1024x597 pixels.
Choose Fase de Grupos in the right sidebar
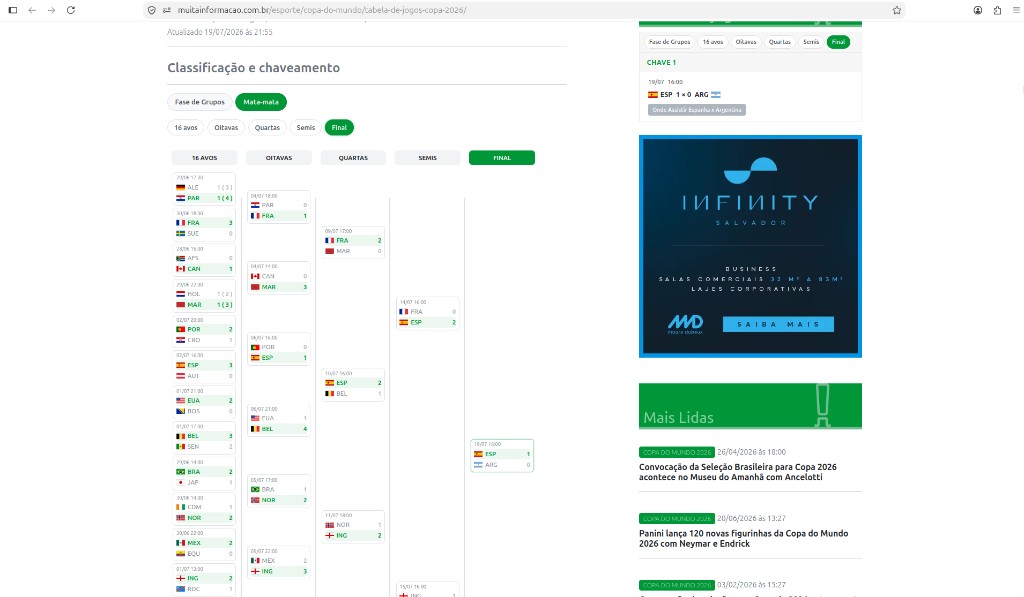[x=669, y=42]
